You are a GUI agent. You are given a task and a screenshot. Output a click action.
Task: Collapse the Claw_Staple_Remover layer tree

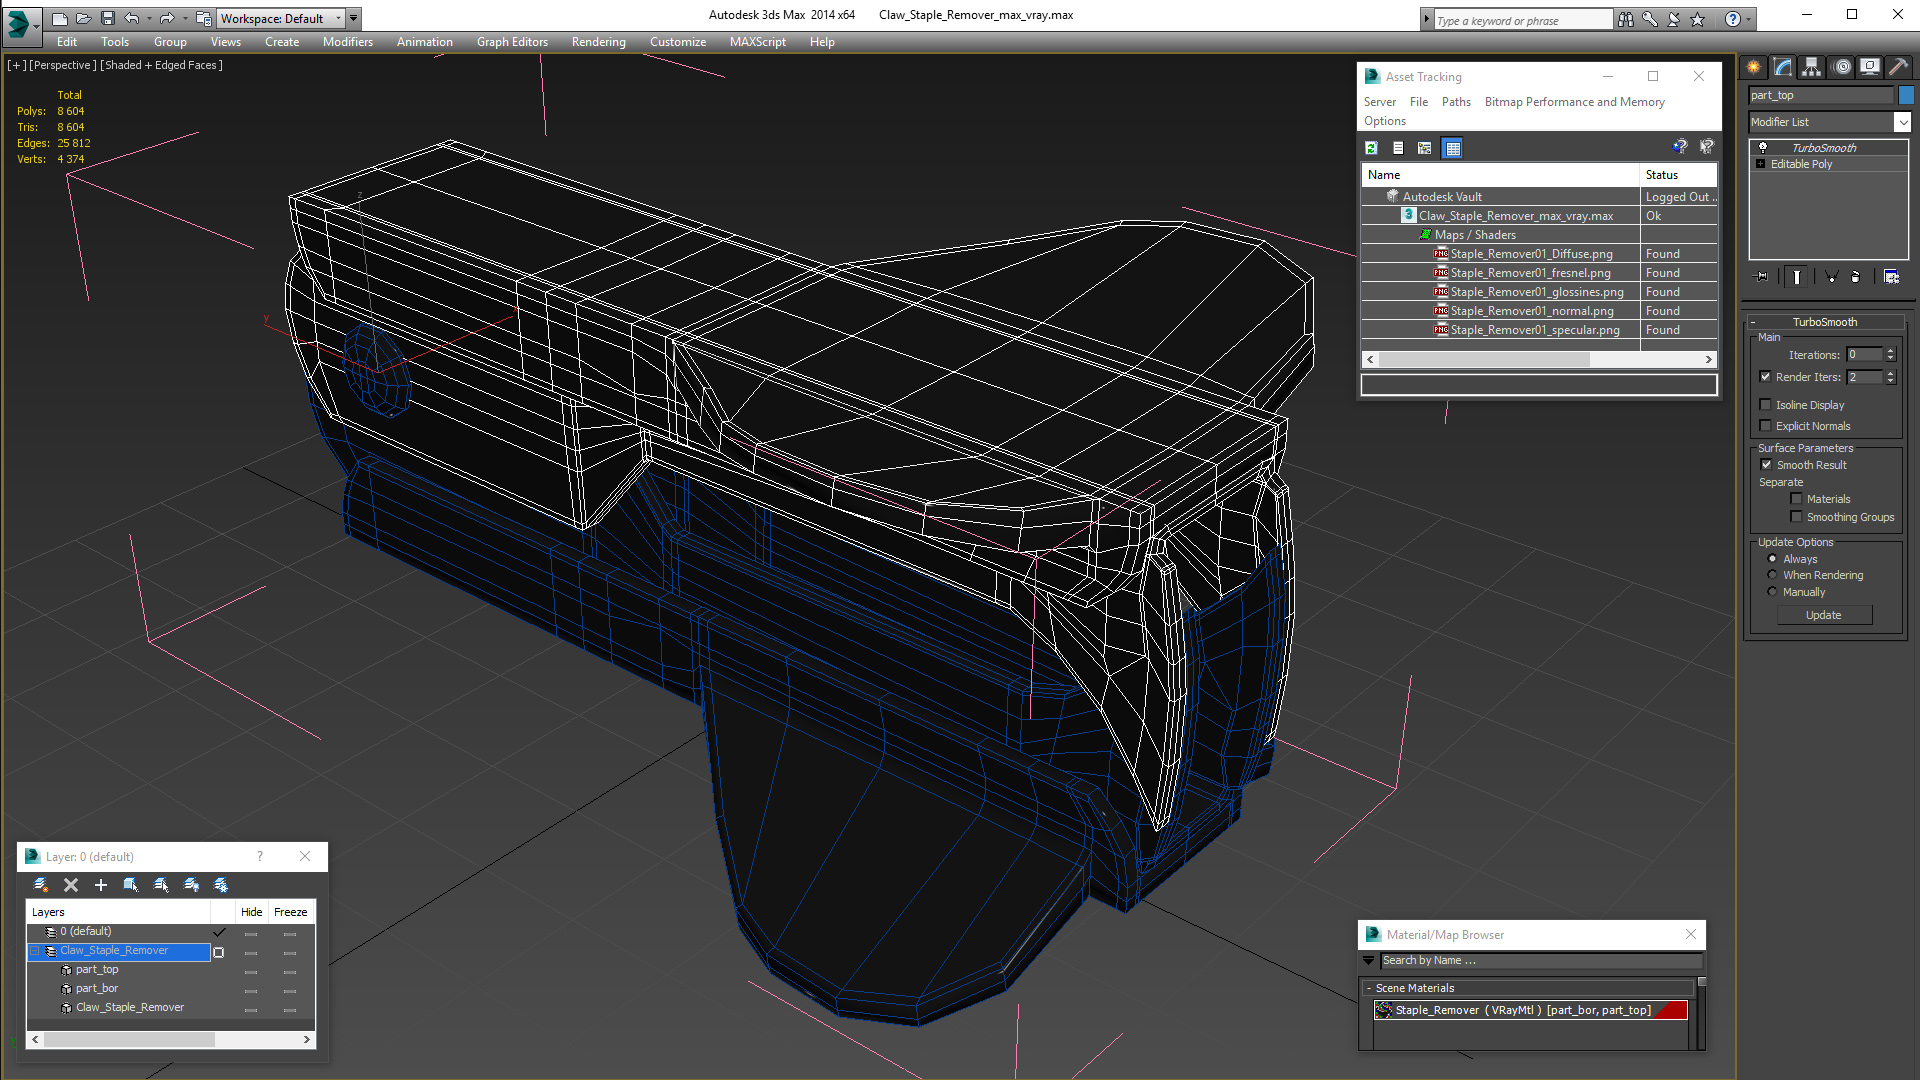pos(35,951)
